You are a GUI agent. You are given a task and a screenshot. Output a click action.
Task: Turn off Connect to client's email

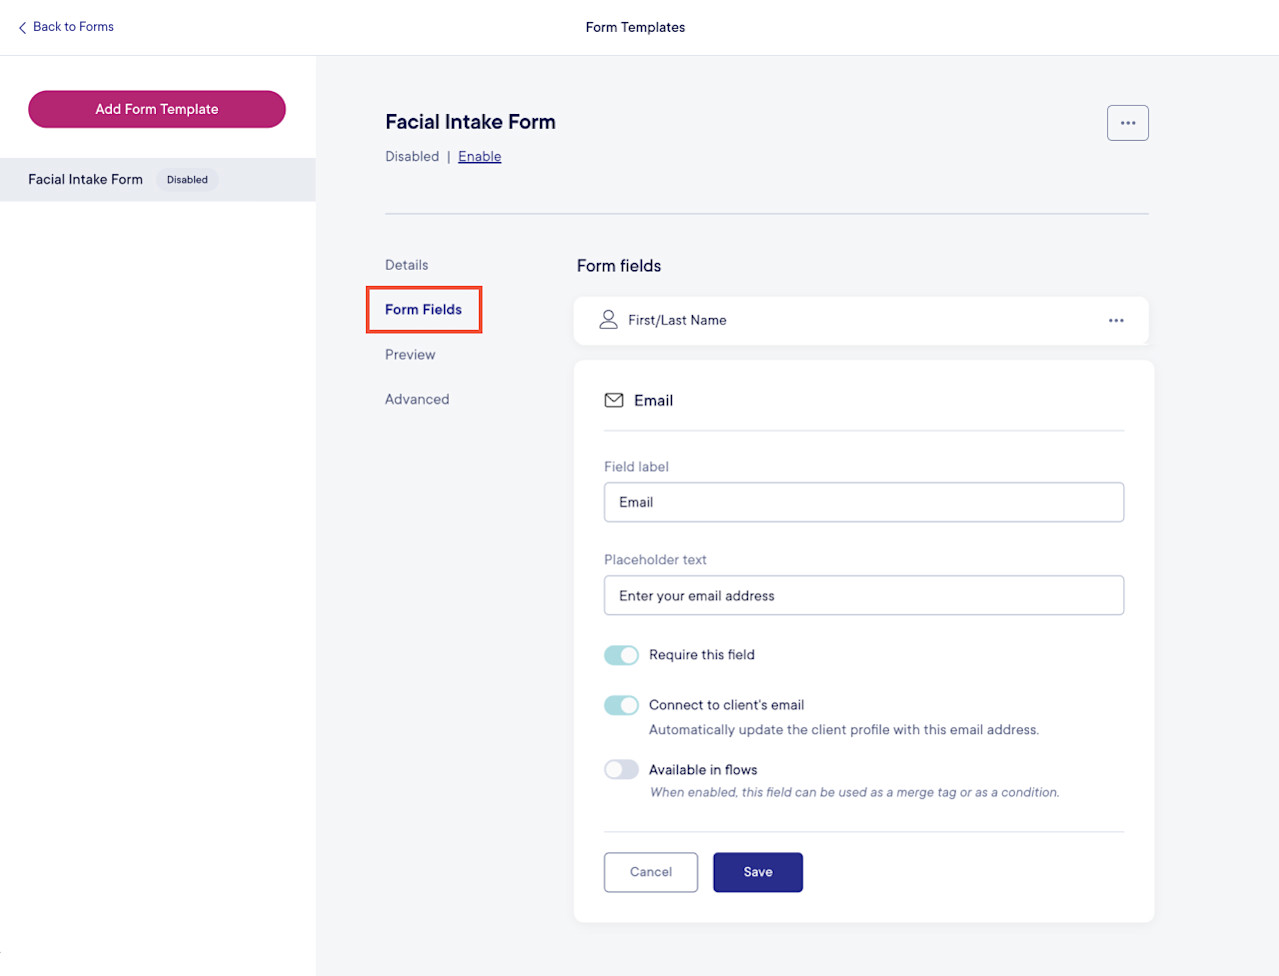[x=621, y=705]
